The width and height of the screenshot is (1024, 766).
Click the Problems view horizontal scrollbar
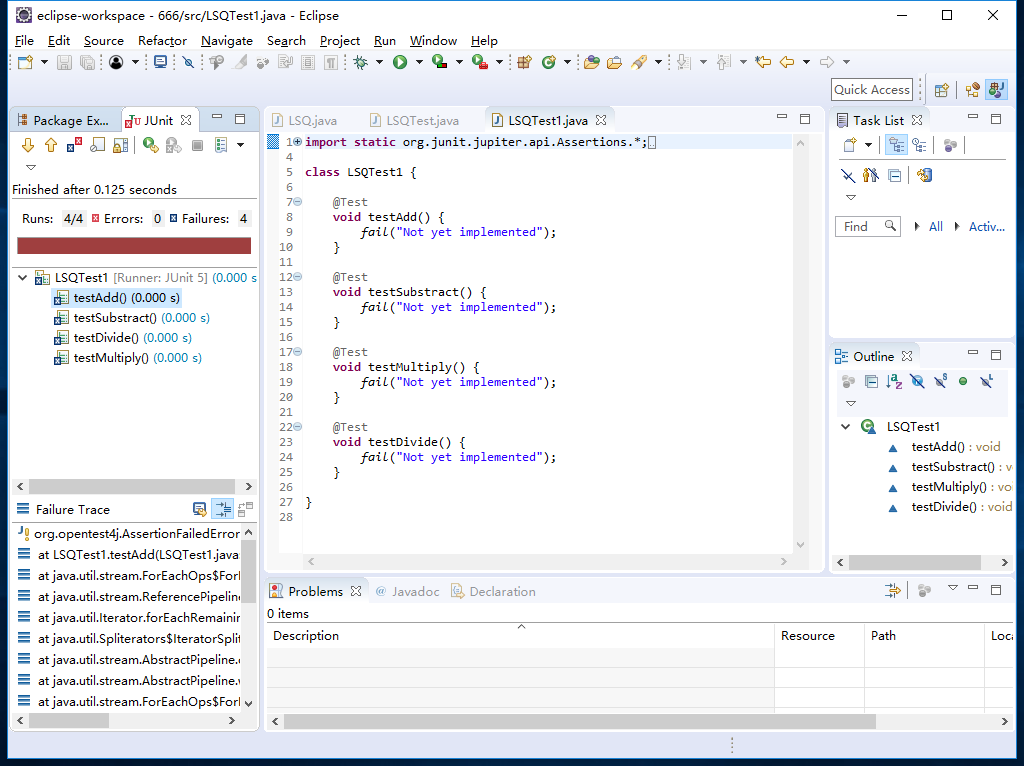[579, 722]
